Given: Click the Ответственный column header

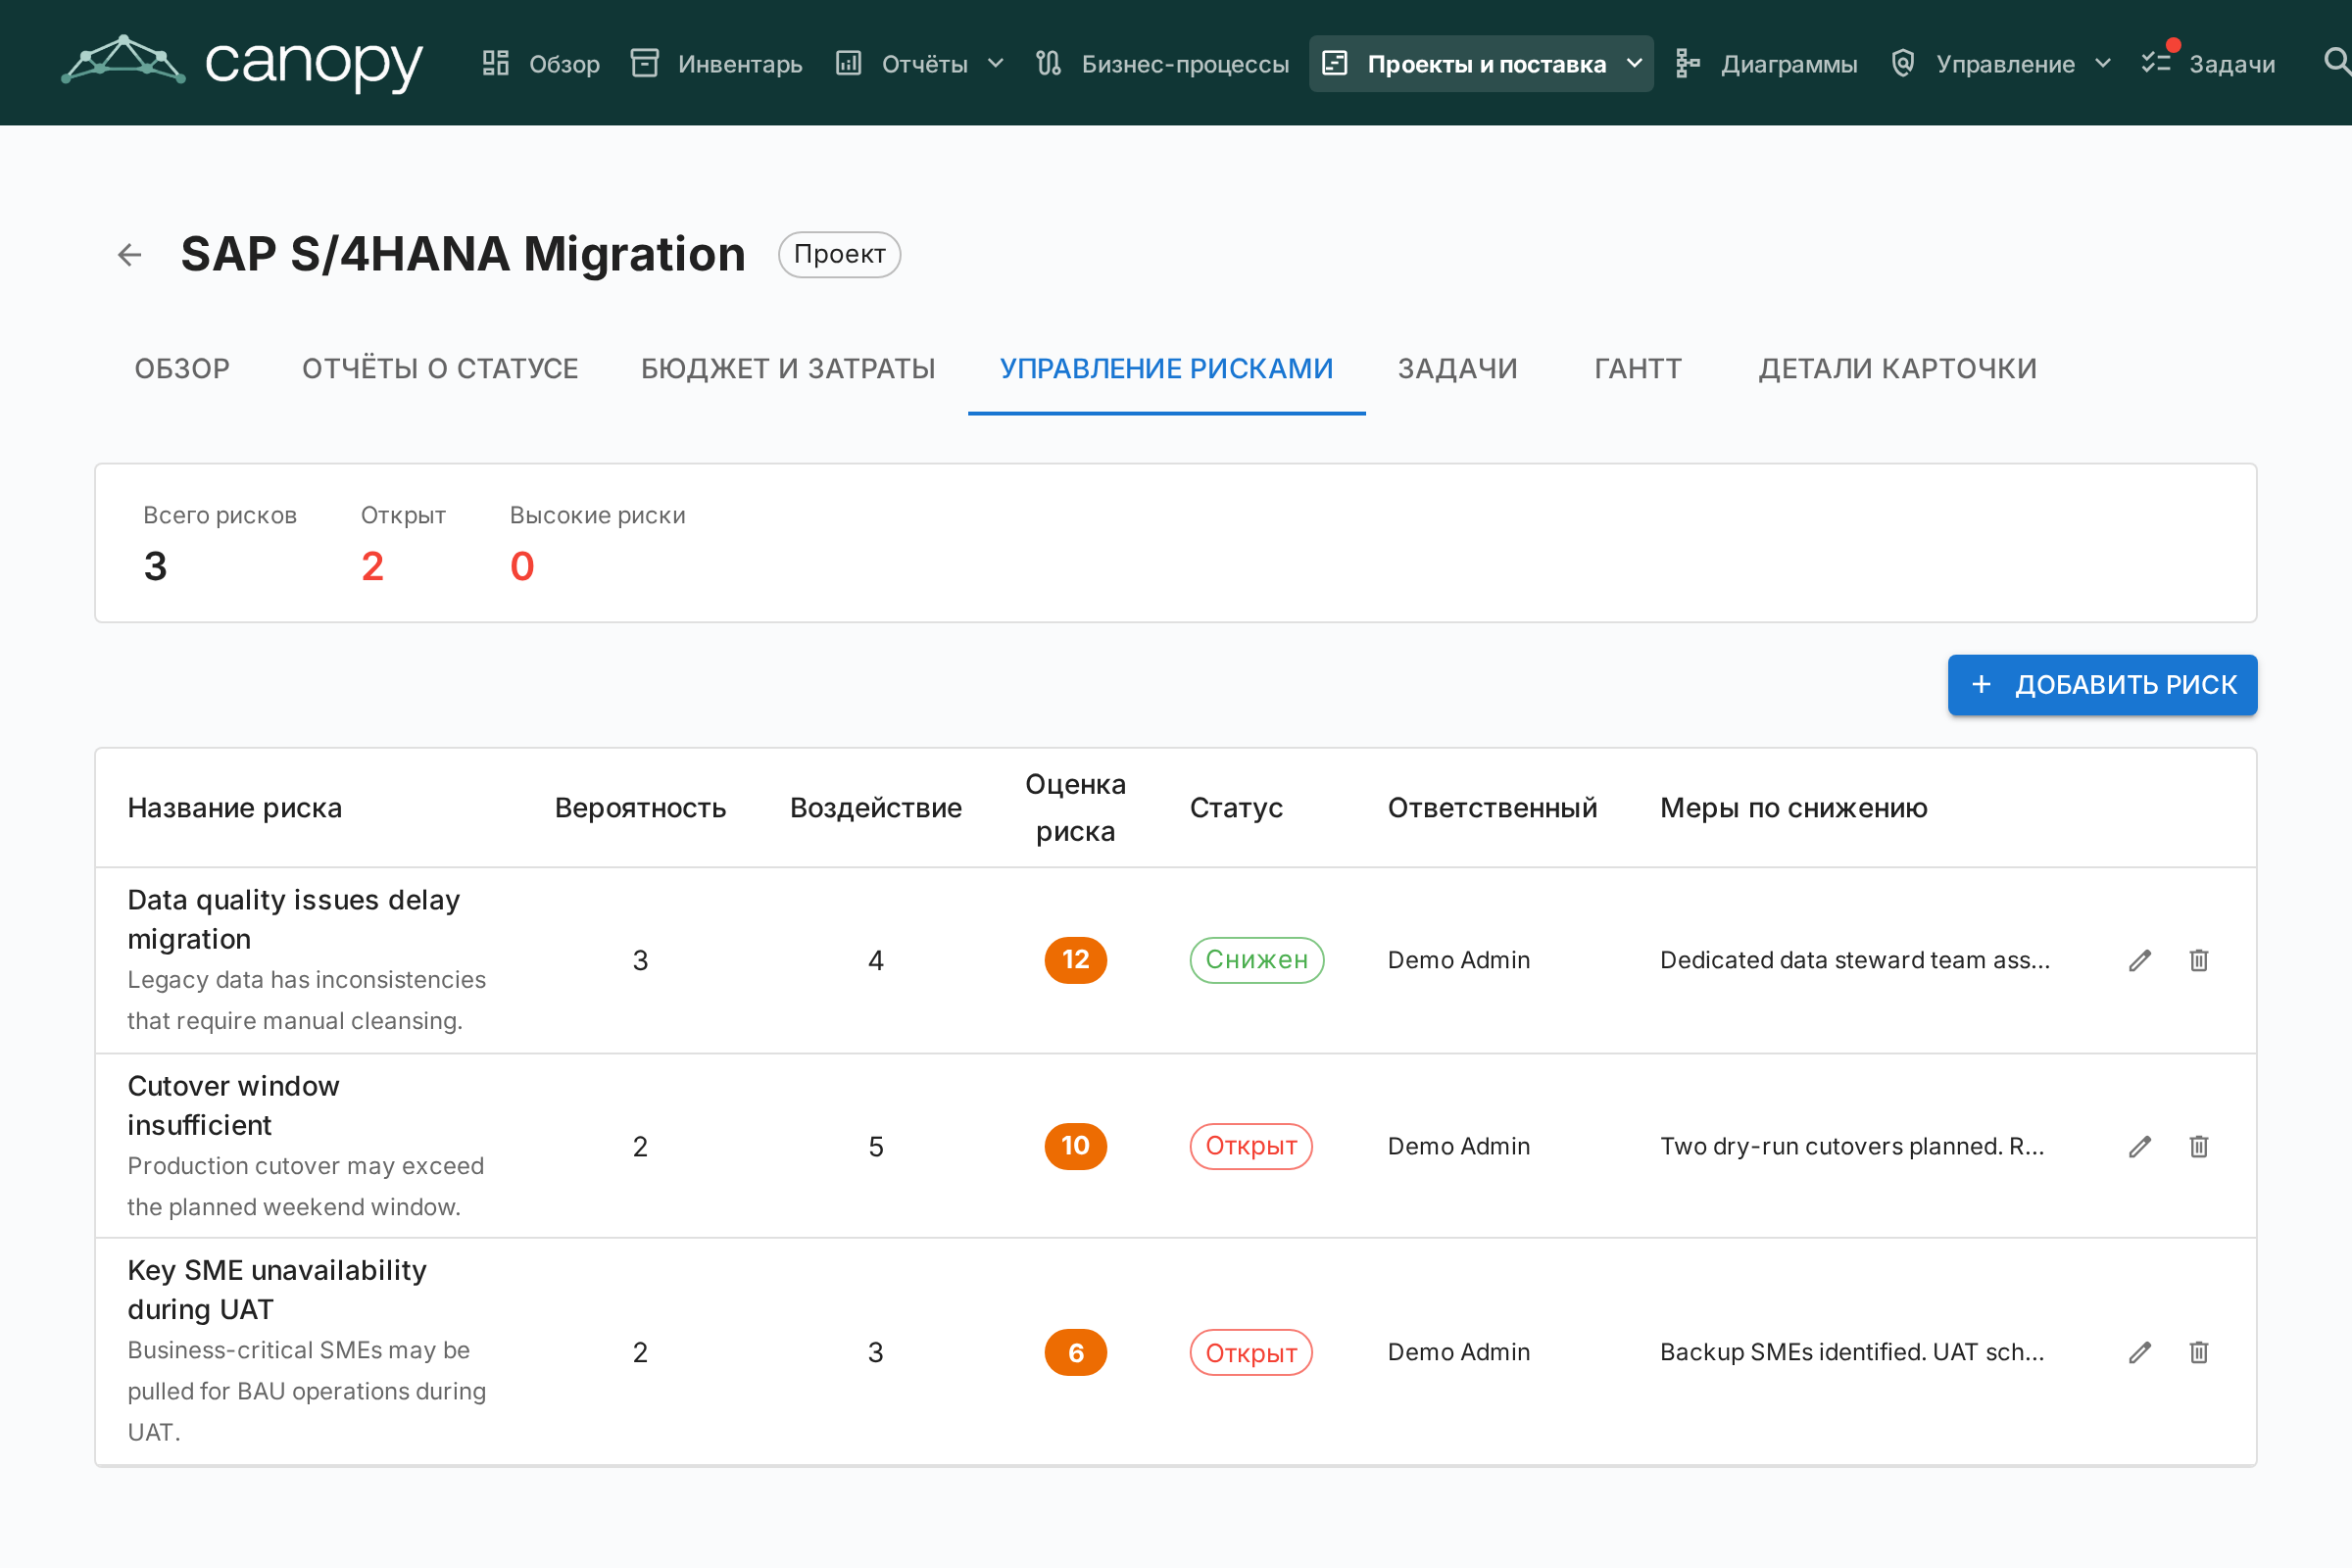Looking at the screenshot, I should (1493, 808).
